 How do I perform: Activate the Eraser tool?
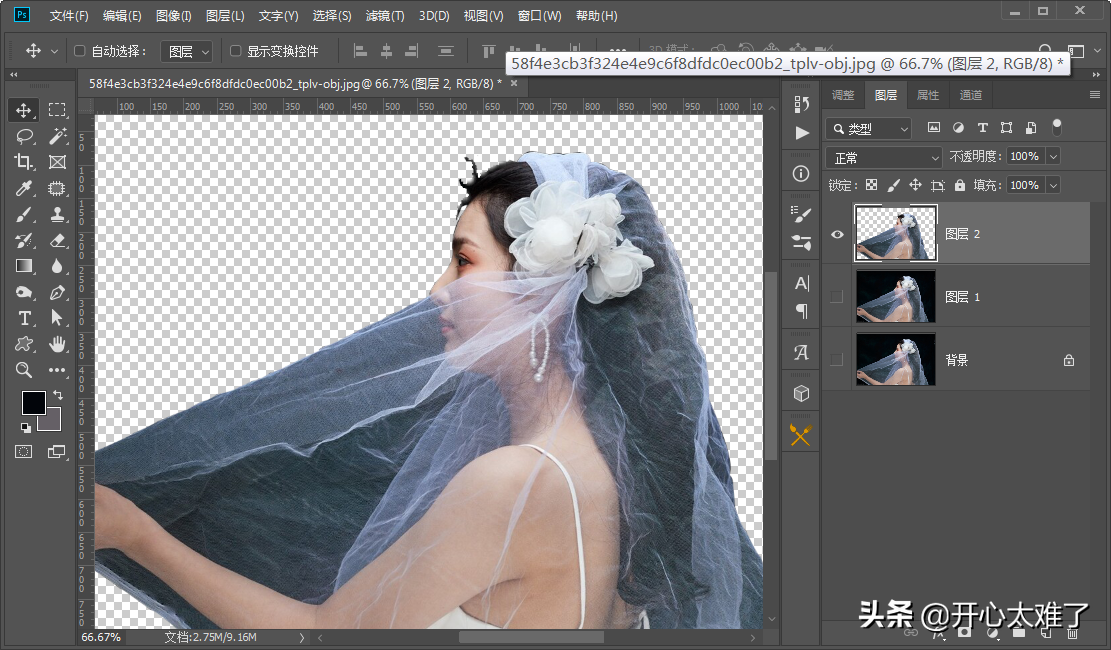(57, 240)
